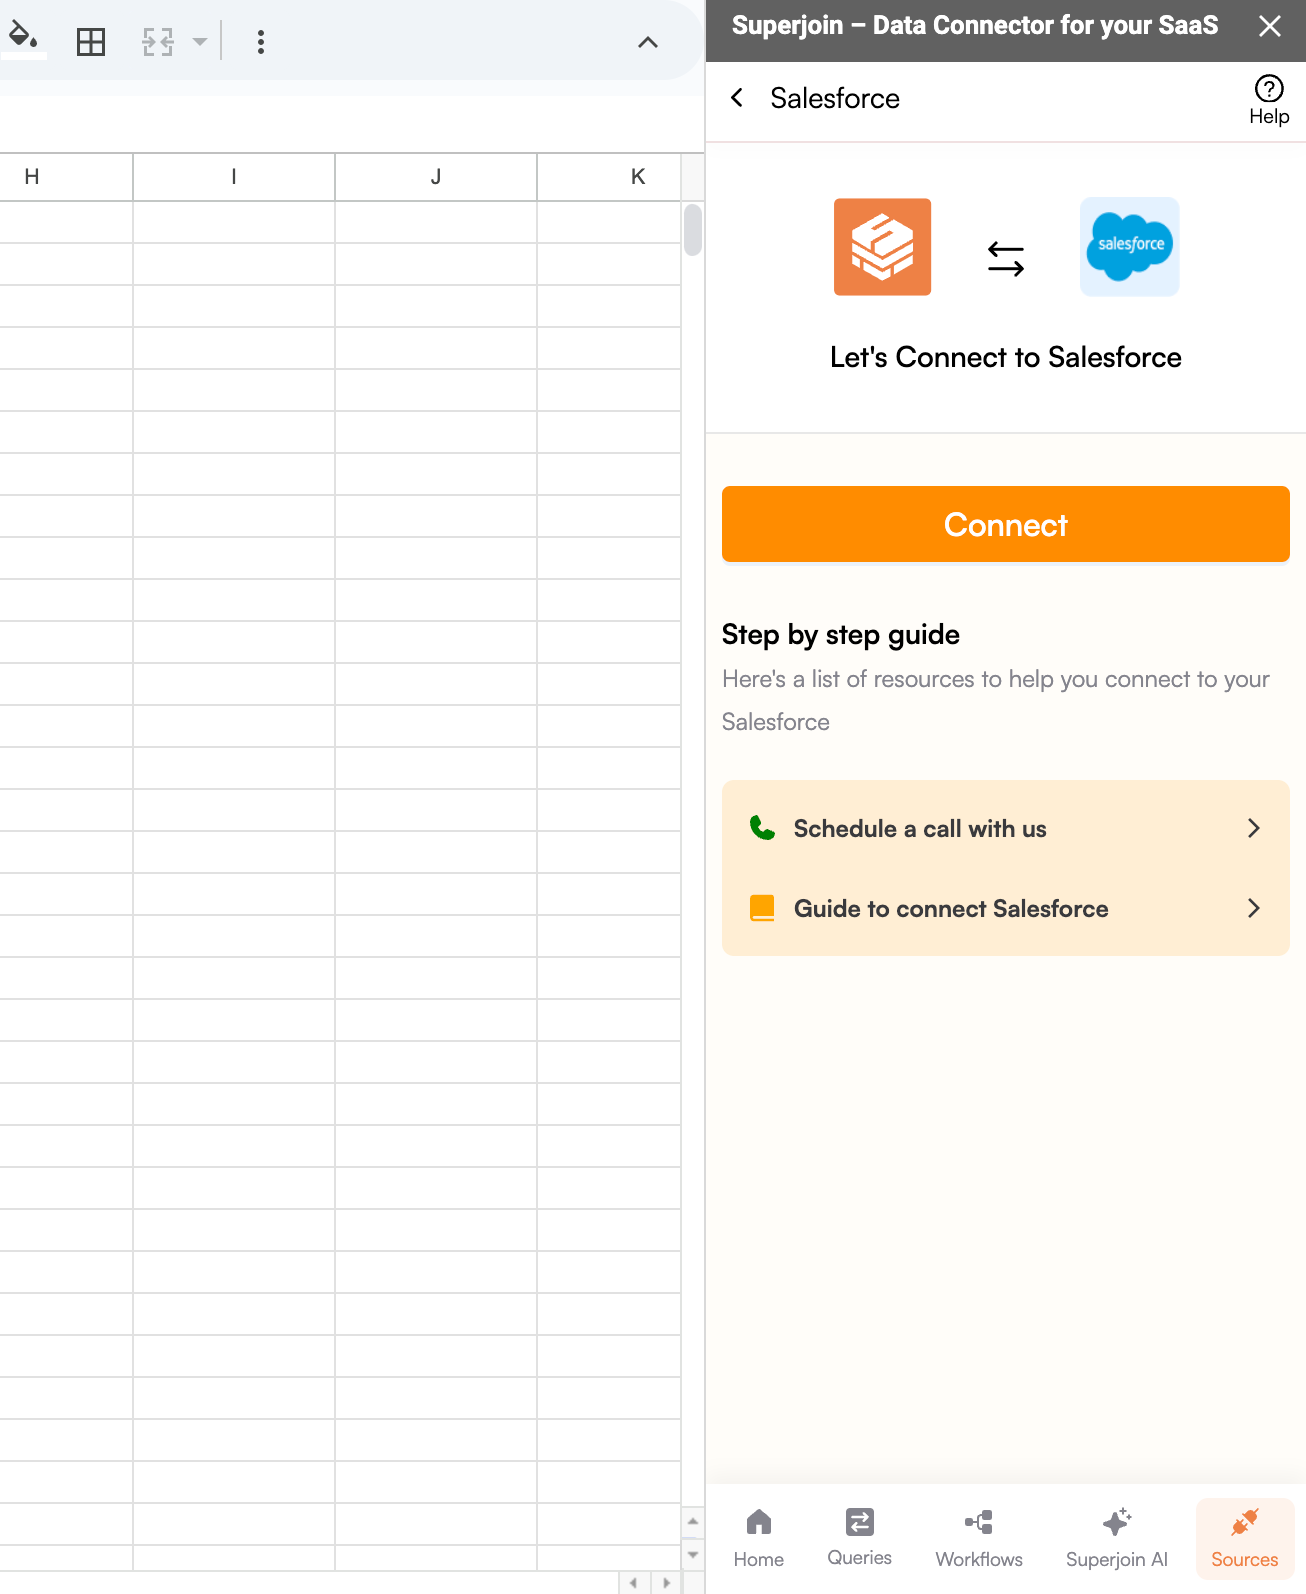Click the Salesforce page title text
This screenshot has width=1306, height=1594.
tap(835, 98)
